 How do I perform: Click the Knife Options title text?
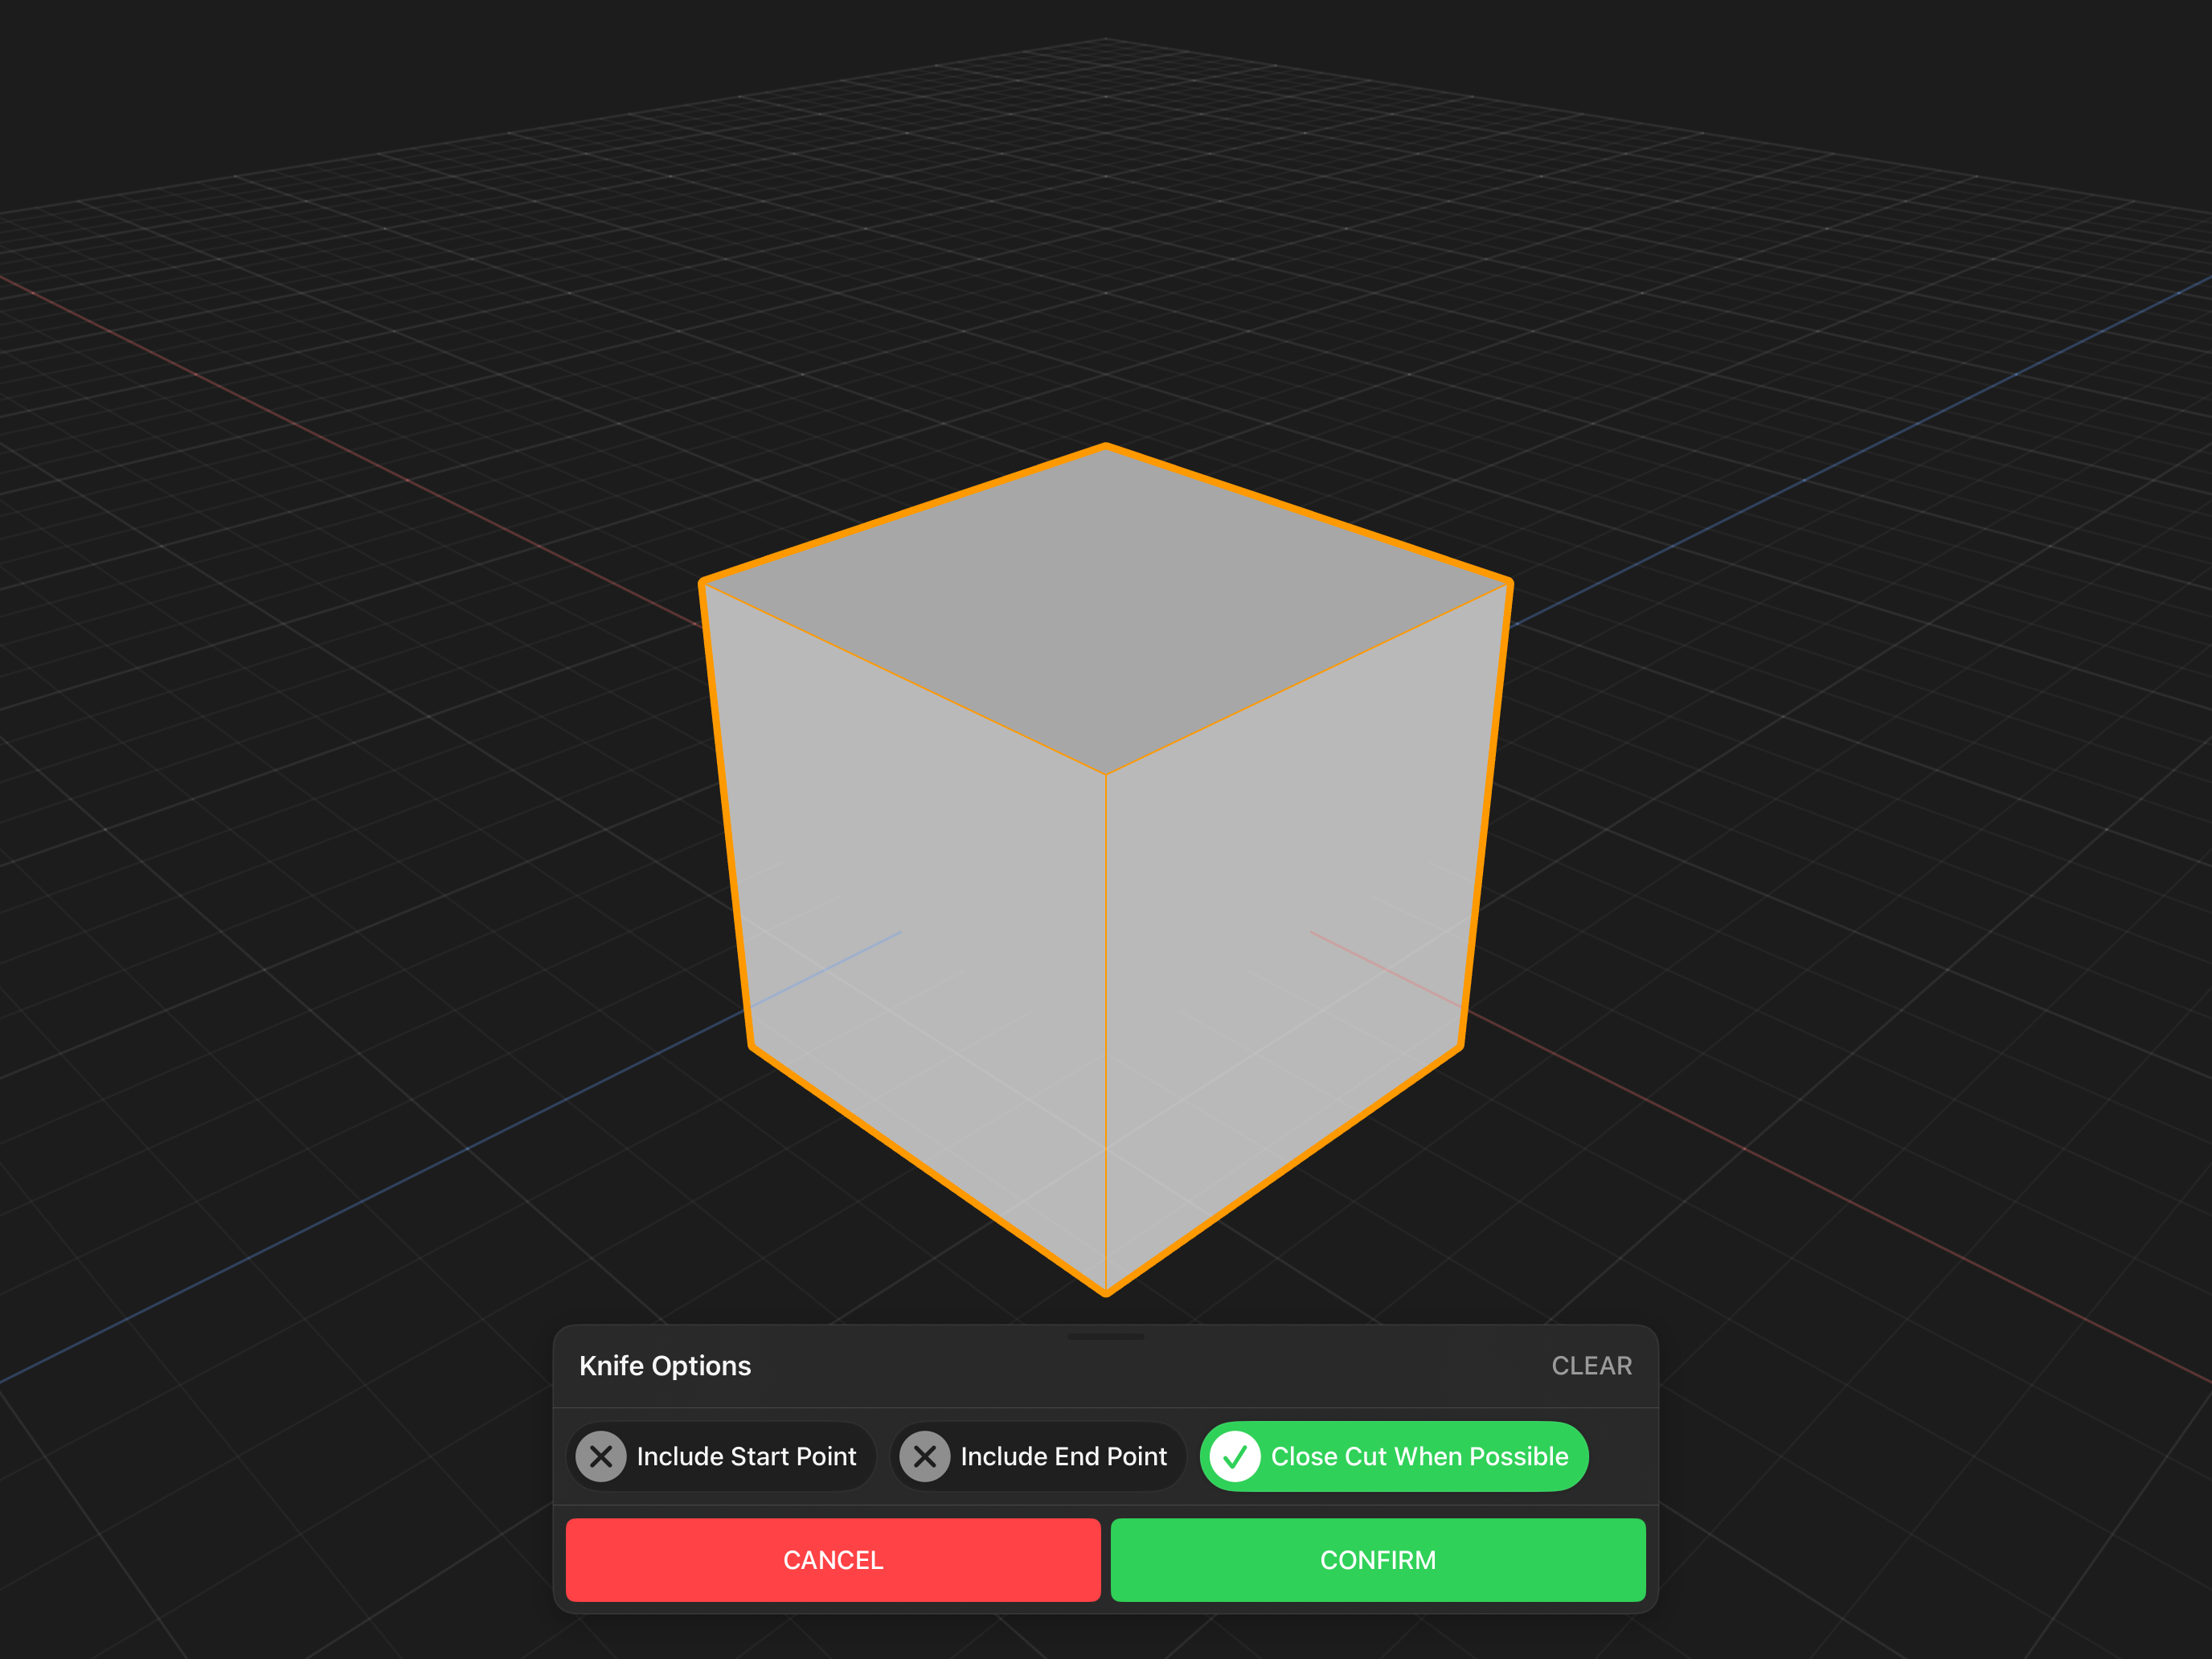point(665,1366)
